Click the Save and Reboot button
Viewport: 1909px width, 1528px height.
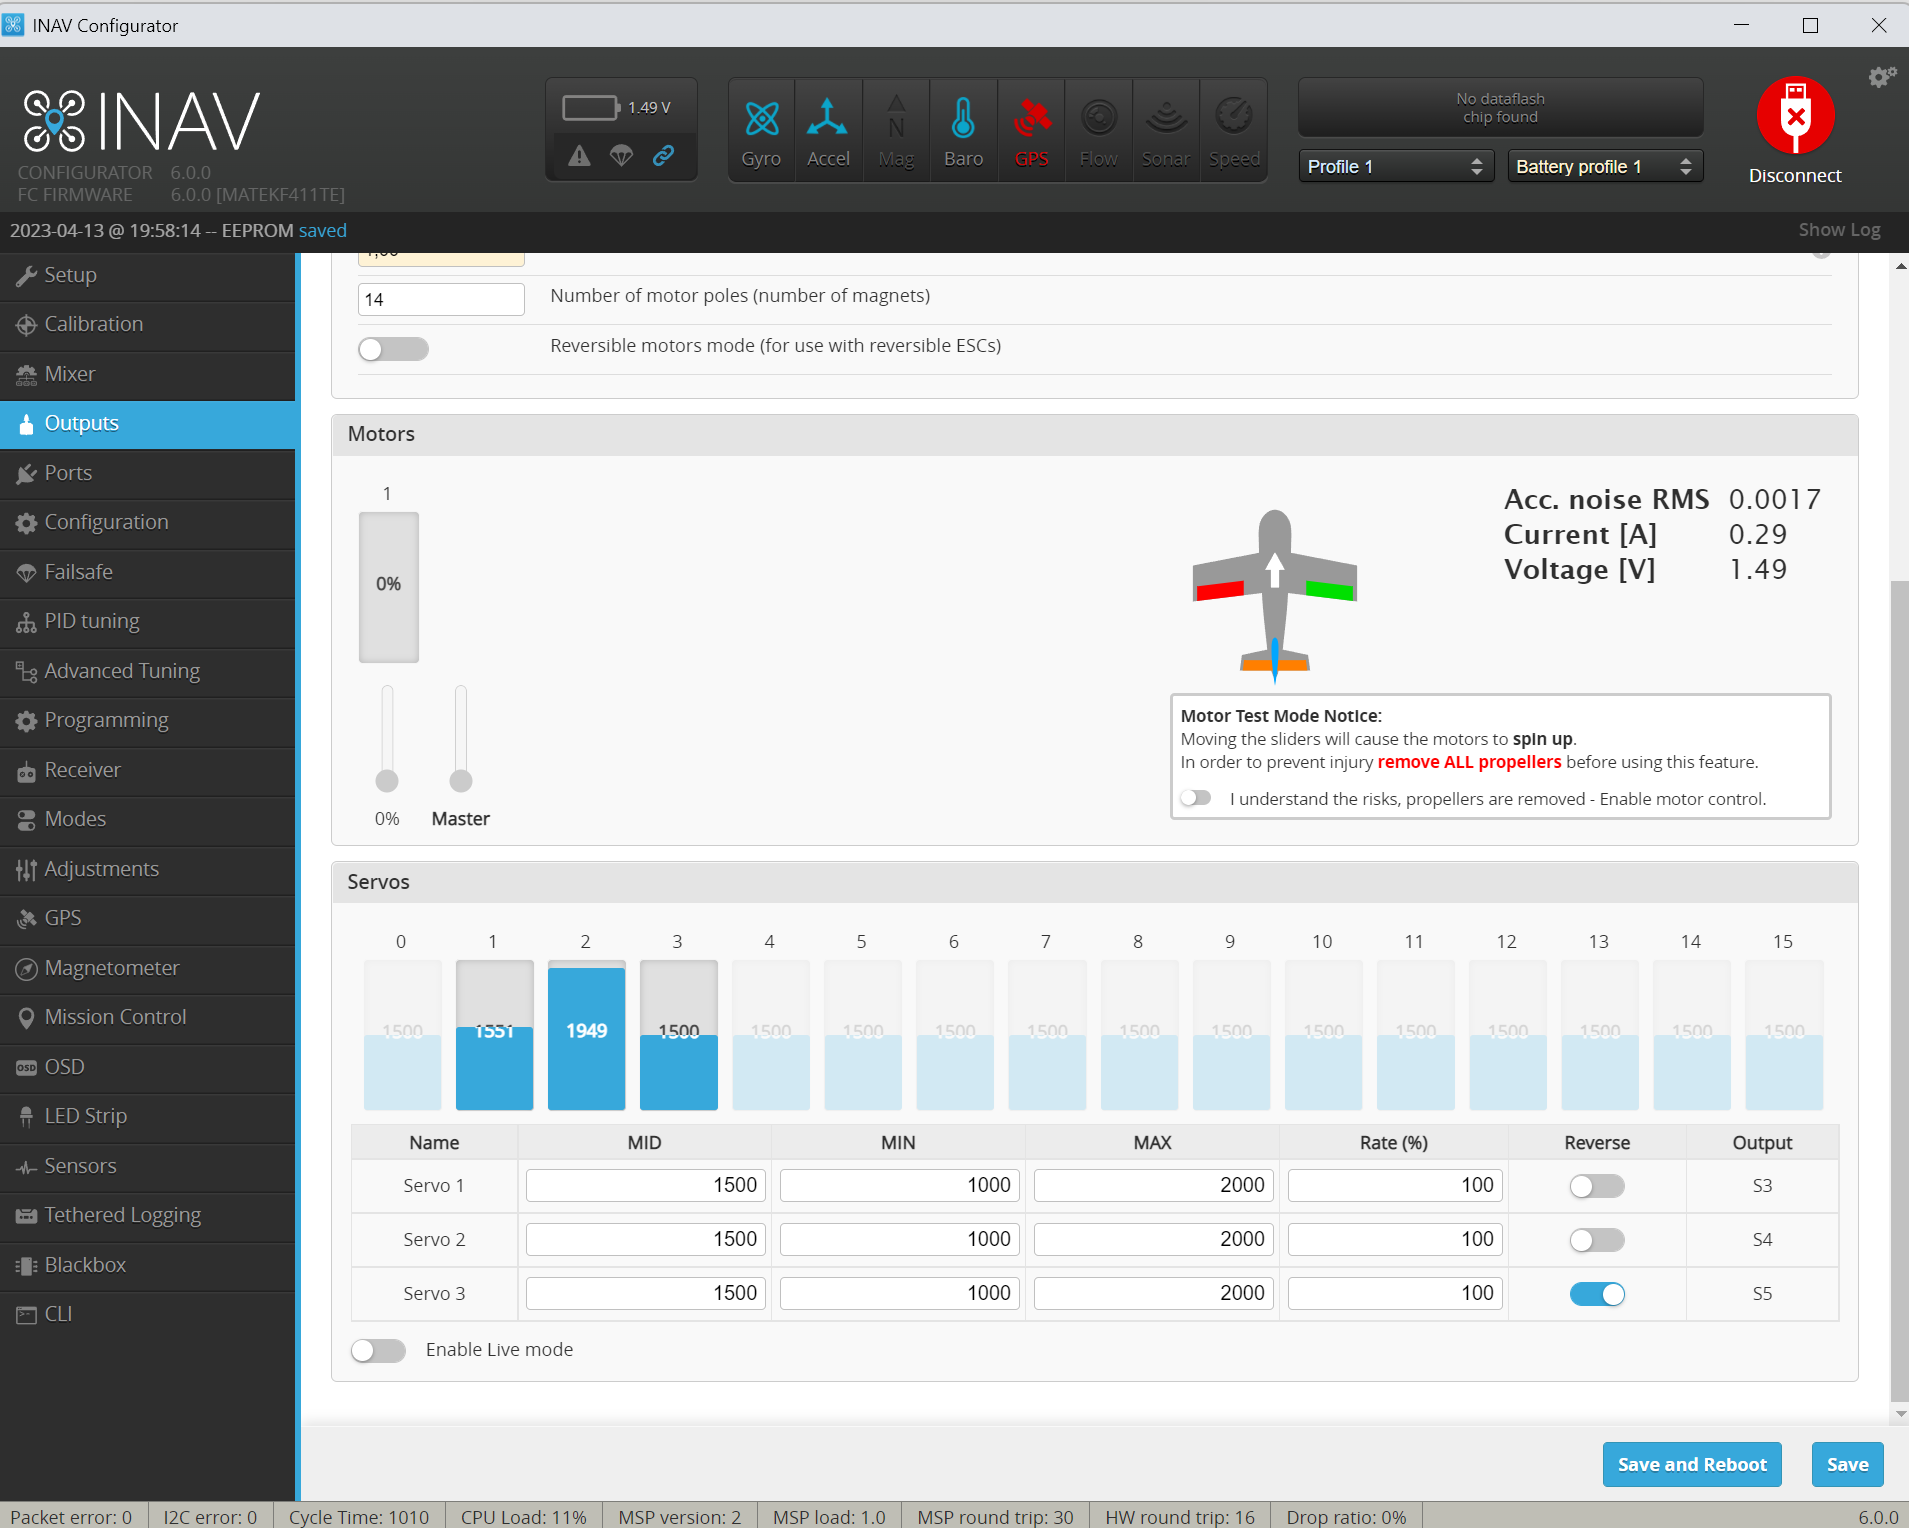[1691, 1464]
